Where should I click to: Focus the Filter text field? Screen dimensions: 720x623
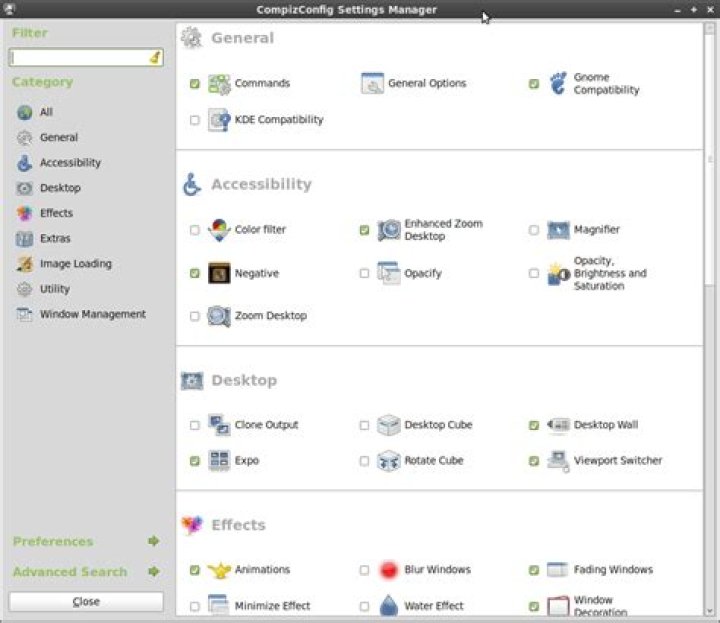[x=86, y=57]
